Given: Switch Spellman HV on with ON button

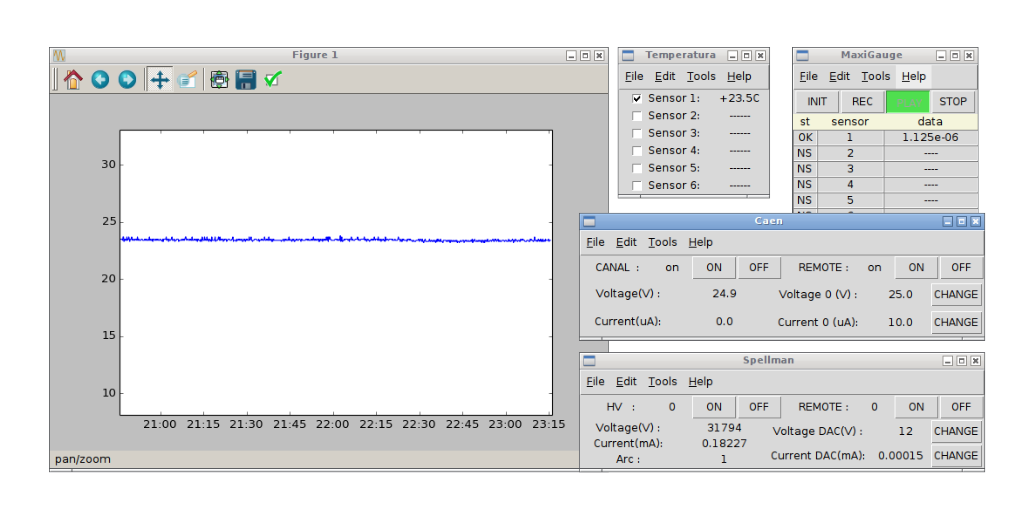Looking at the screenshot, I should [x=714, y=407].
